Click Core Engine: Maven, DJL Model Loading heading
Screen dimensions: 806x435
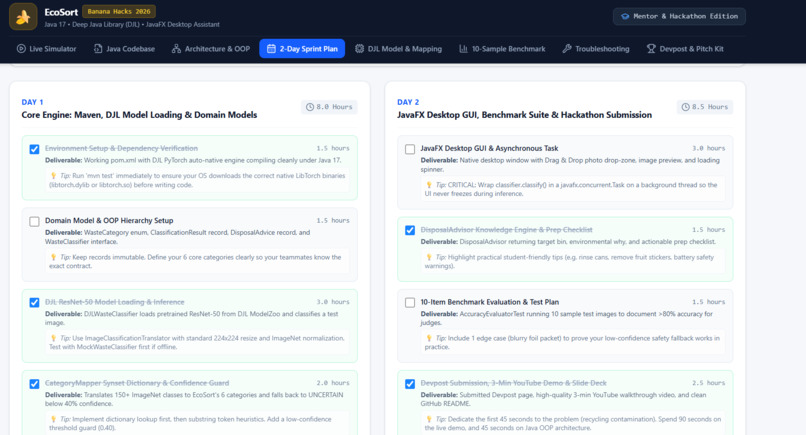point(139,115)
